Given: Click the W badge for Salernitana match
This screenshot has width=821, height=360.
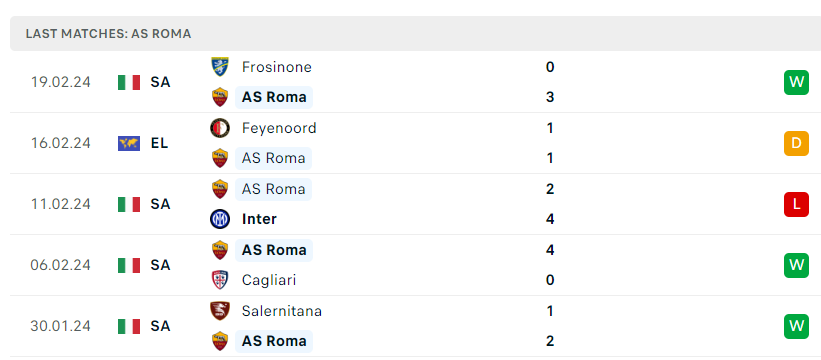Looking at the screenshot, I should click(796, 326).
